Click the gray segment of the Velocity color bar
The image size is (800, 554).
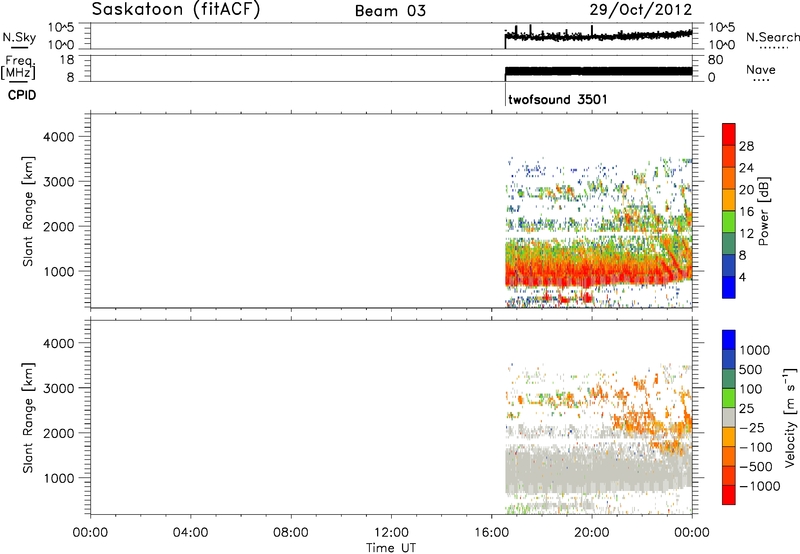tap(729, 417)
